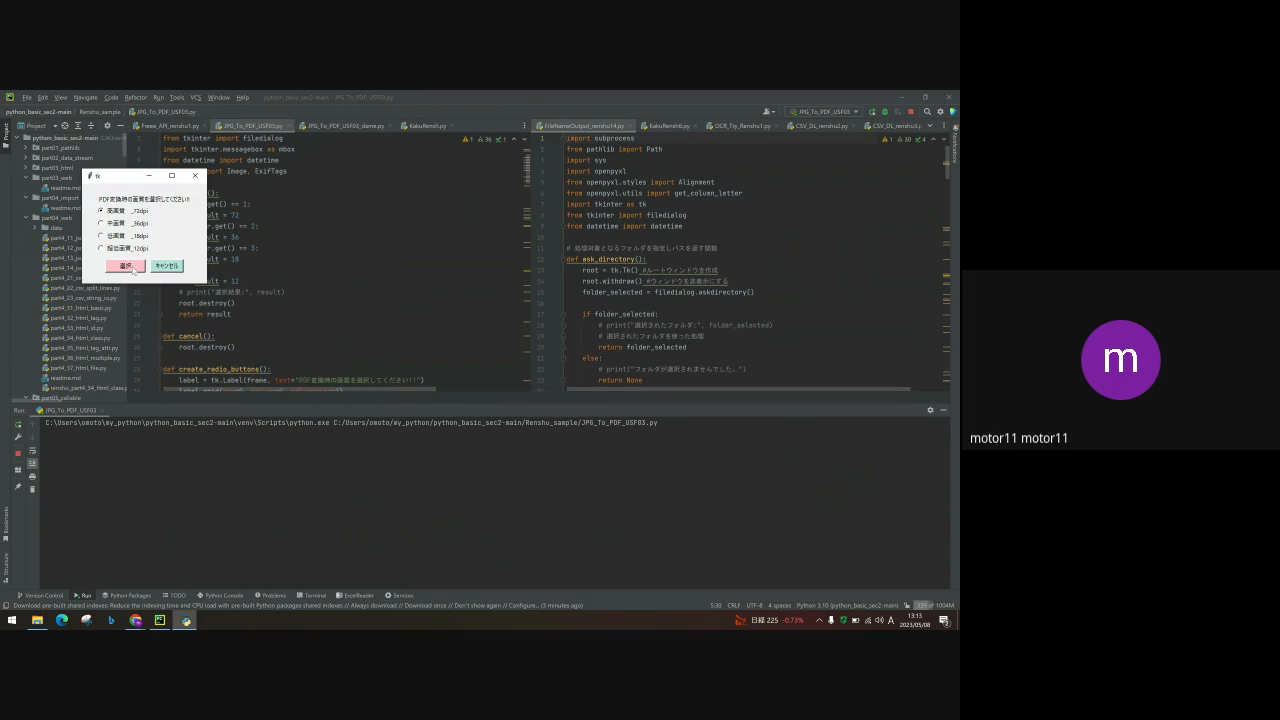This screenshot has width=1280, height=720.
Task: Click the Debug bug icon in top toolbar
Action: pyautogui.click(x=884, y=112)
